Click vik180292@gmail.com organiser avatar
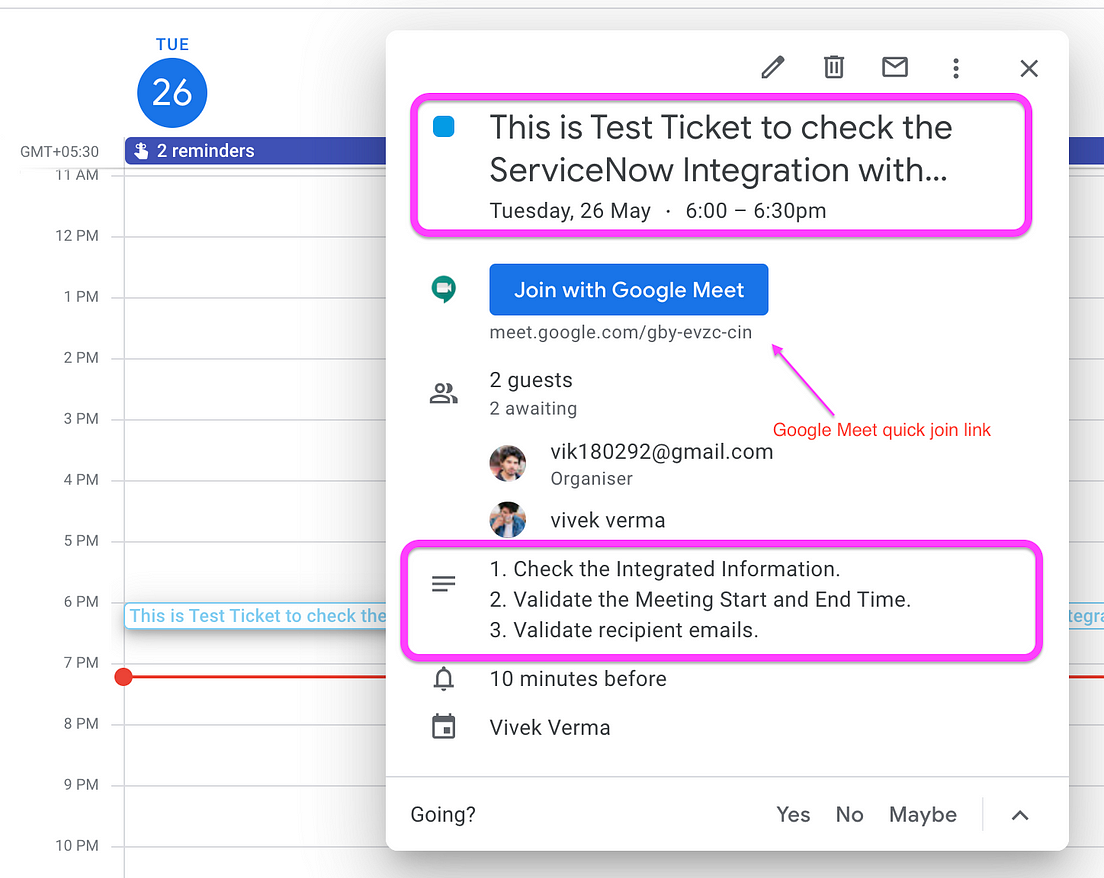Screen dimensions: 1104x878 507,463
